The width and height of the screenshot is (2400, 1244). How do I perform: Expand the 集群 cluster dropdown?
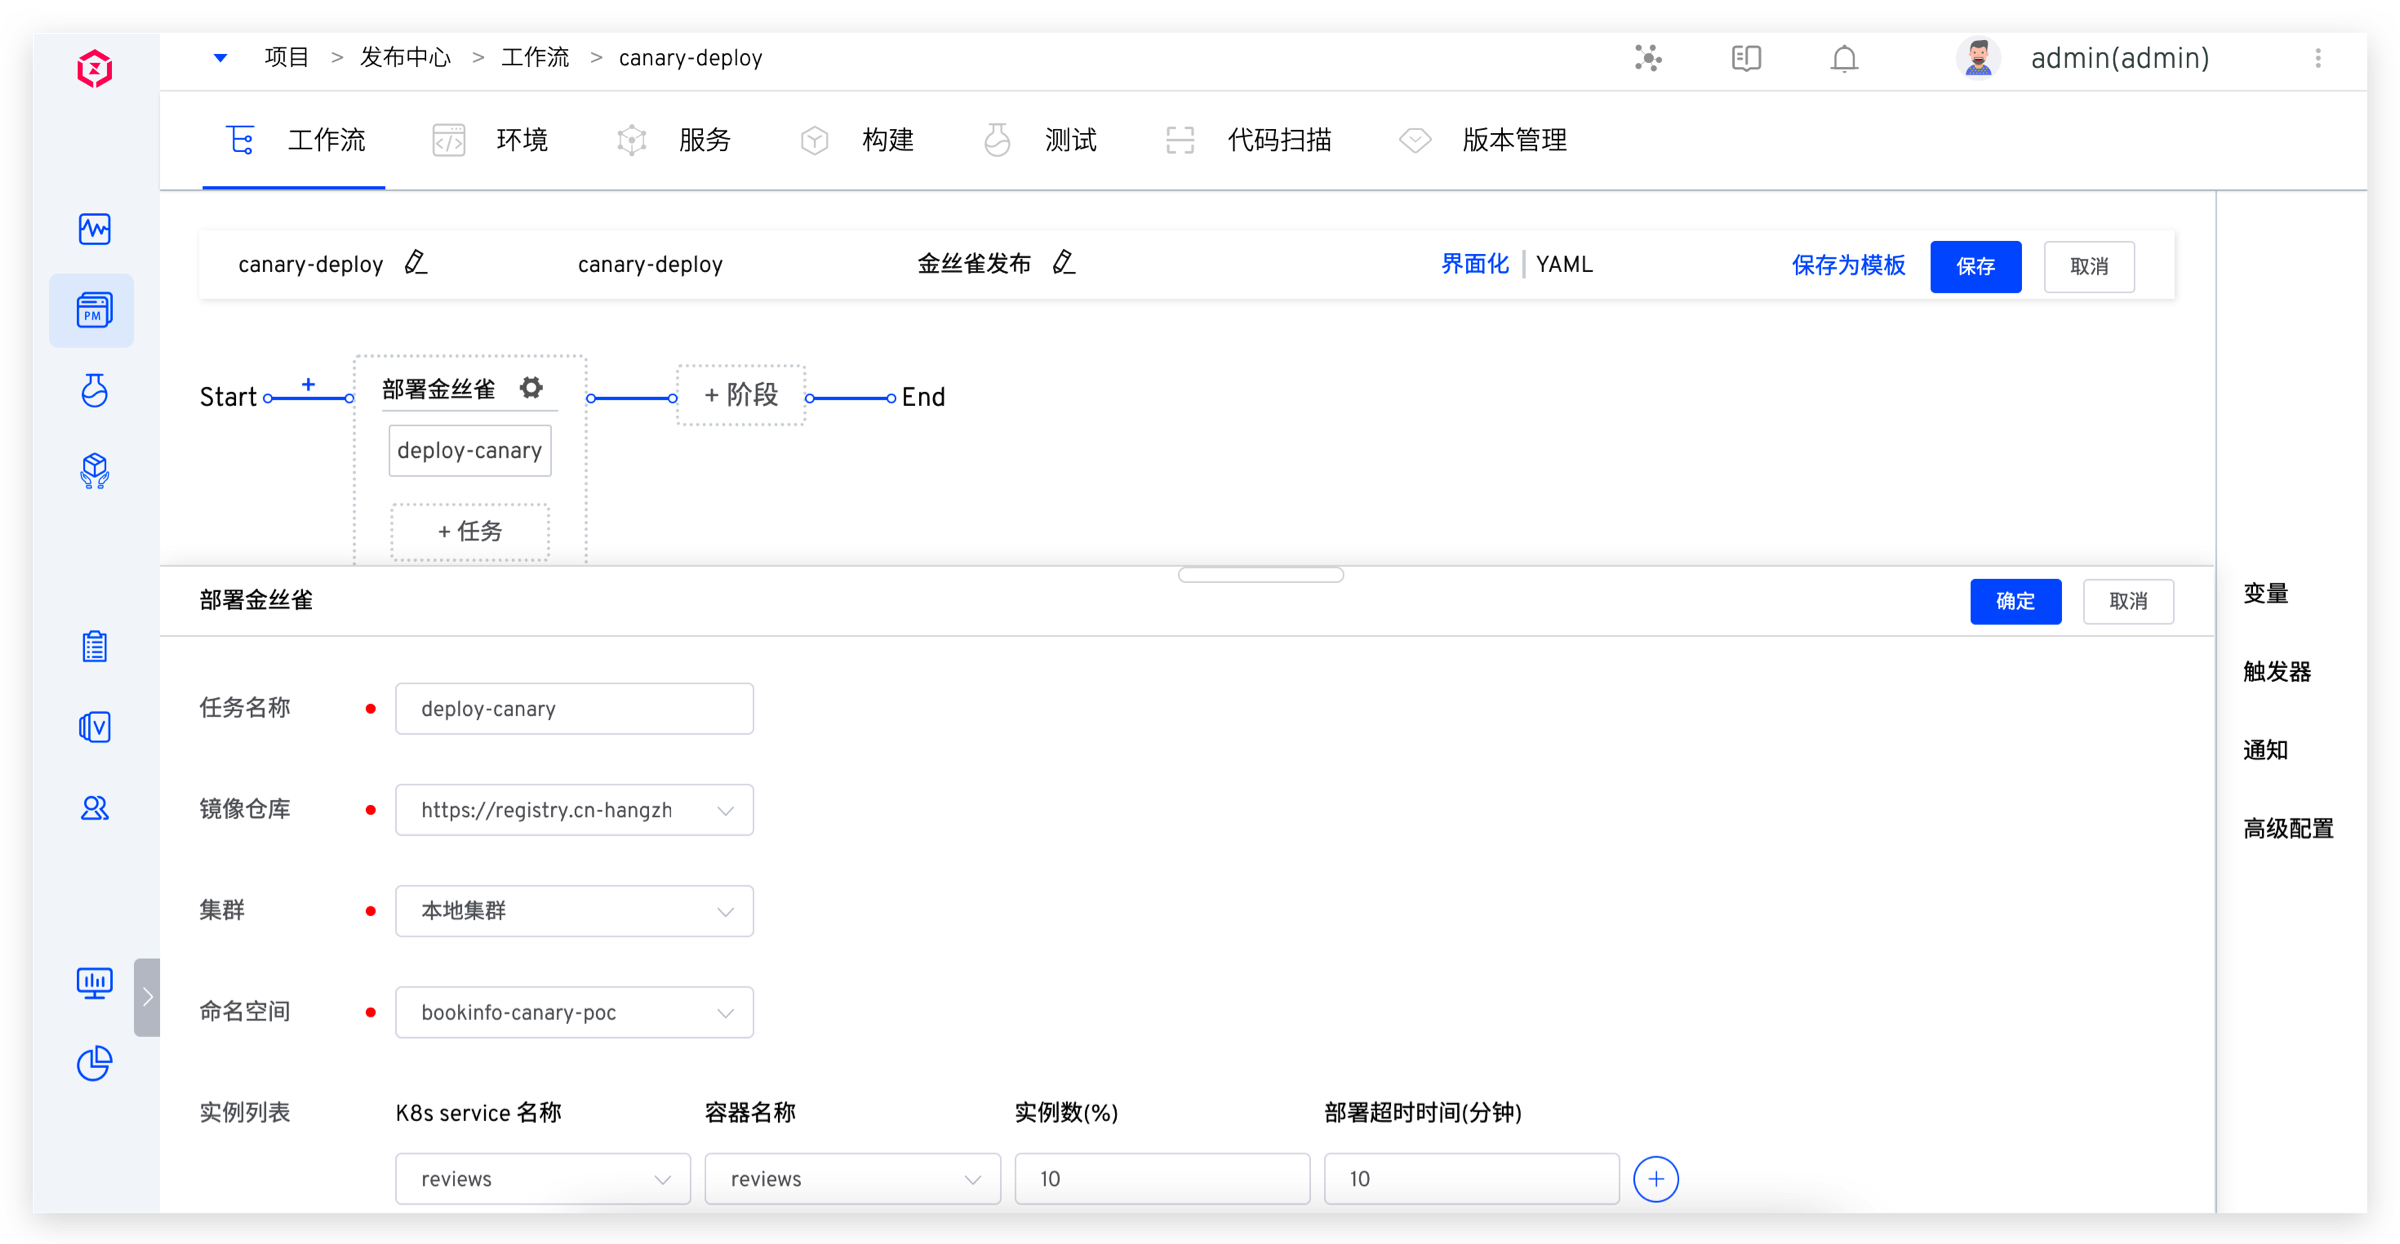574,911
